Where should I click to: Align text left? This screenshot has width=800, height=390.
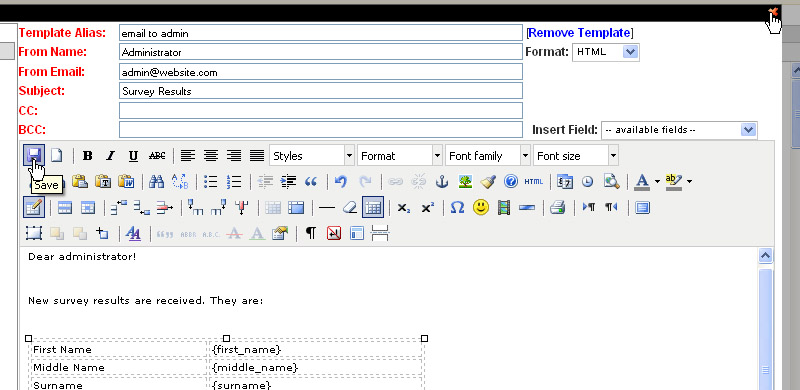pyautogui.click(x=188, y=156)
